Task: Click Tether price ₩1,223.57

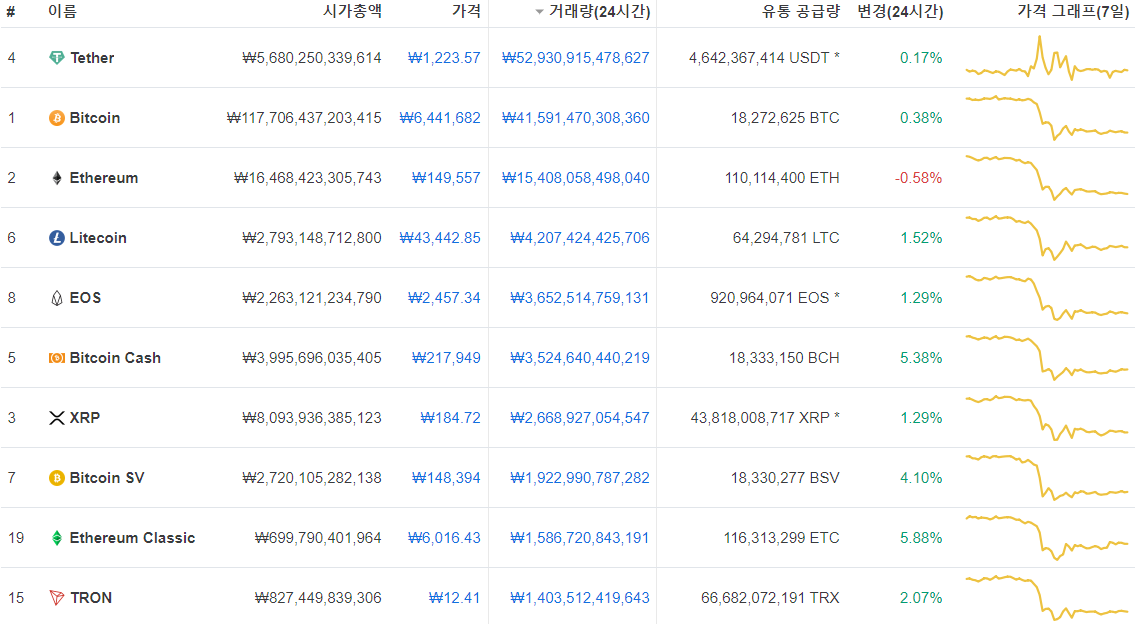Action: (444, 58)
